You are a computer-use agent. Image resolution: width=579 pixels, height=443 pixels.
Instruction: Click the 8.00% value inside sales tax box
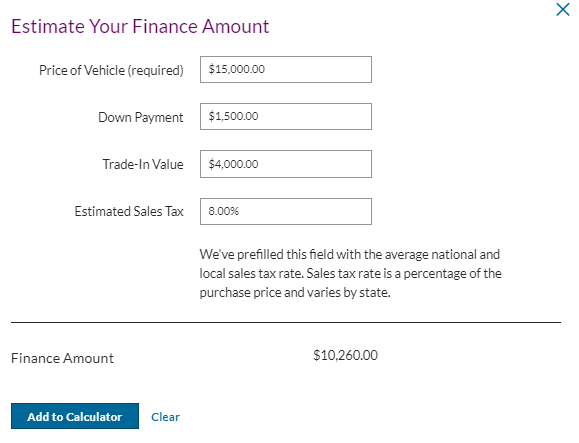(x=223, y=211)
